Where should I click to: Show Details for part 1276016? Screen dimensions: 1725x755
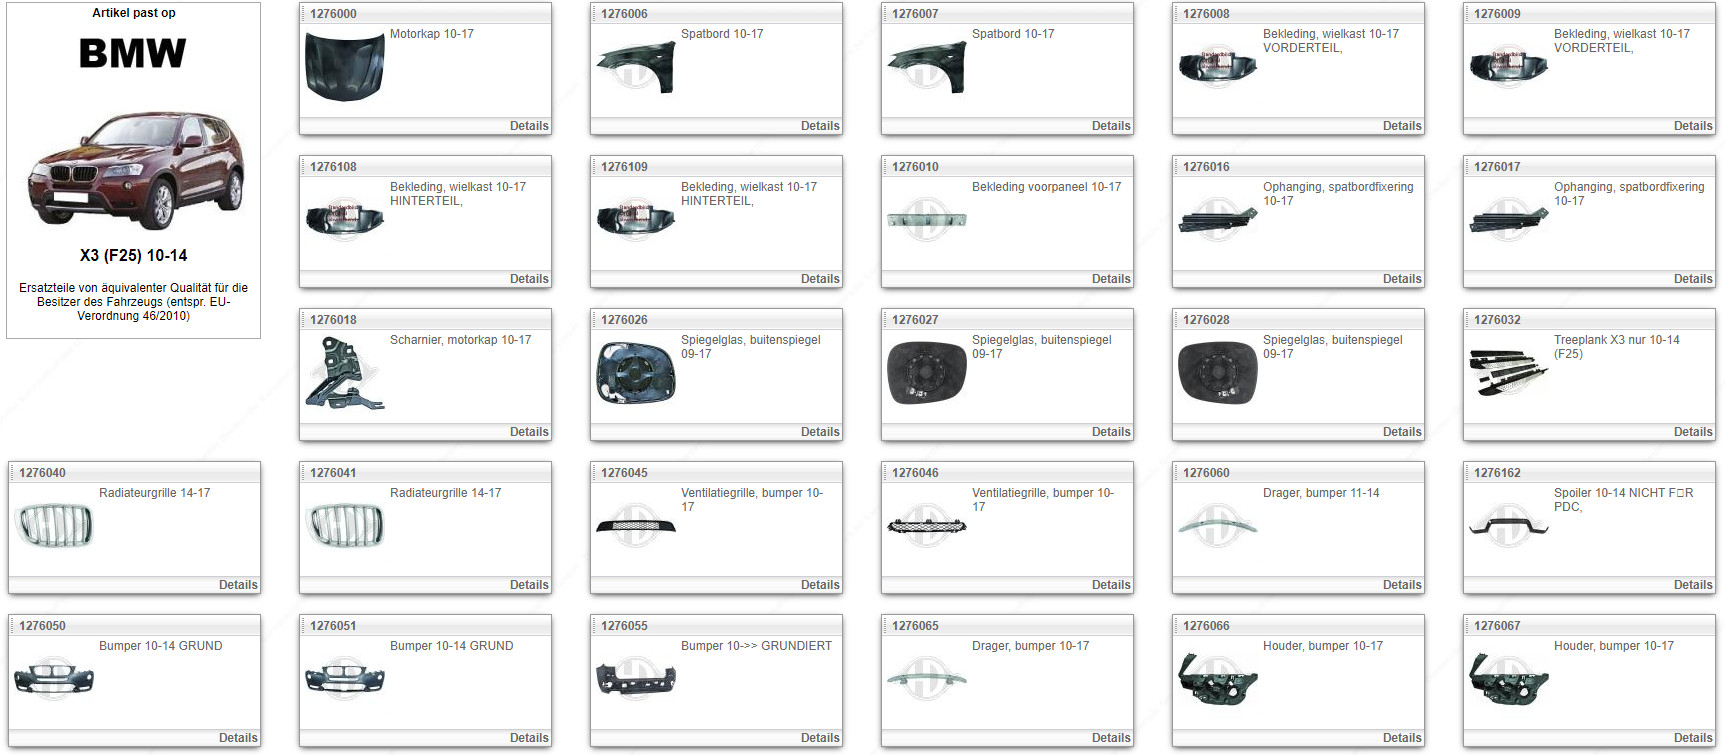point(1402,279)
